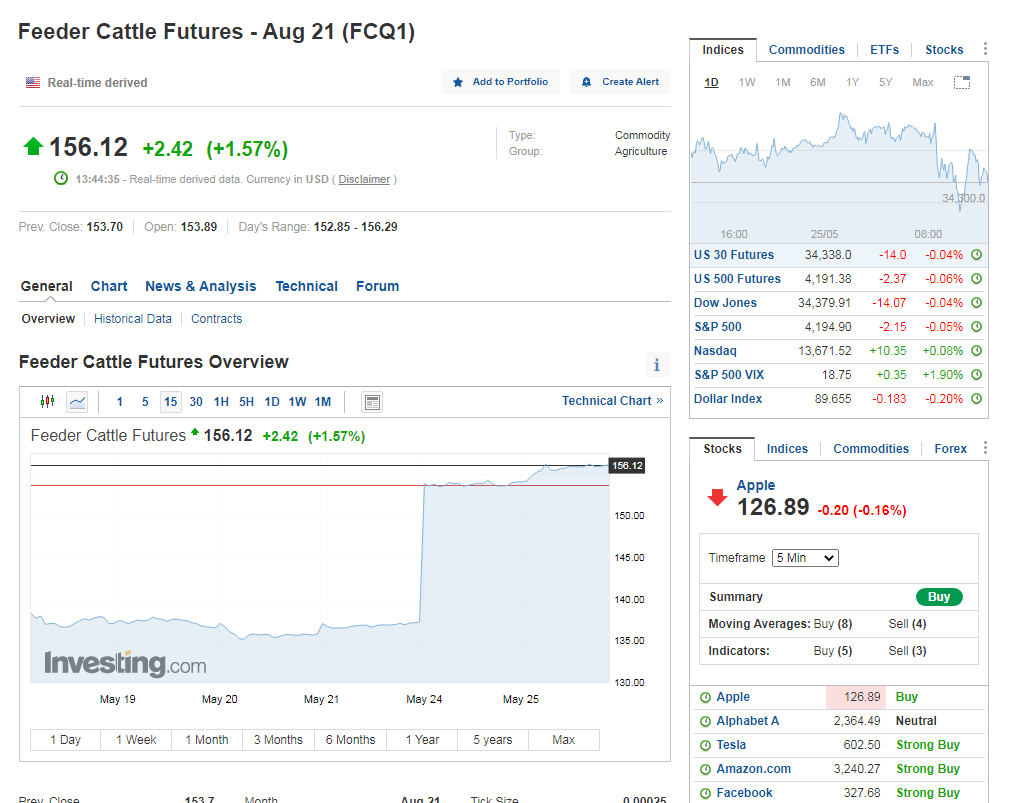Viewport: 1027px width, 803px height.
Task: Set chart interval to 1W
Action: [x=297, y=402]
